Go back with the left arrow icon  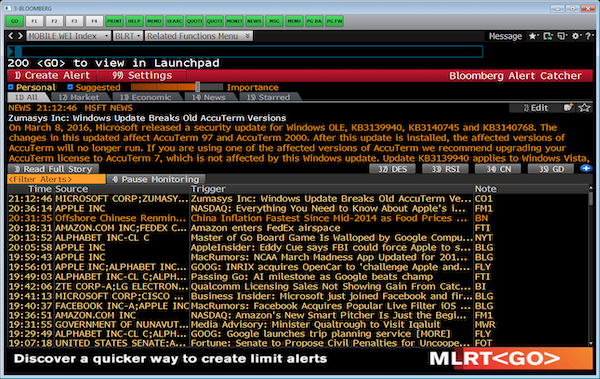tap(11, 36)
